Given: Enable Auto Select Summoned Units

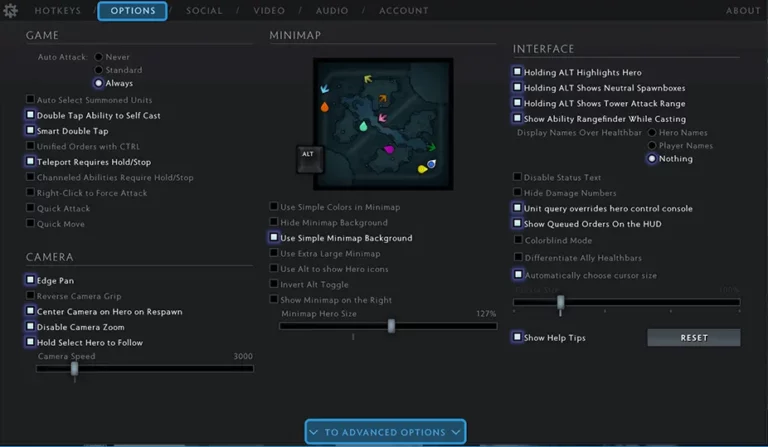Looking at the screenshot, I should coord(30,99).
